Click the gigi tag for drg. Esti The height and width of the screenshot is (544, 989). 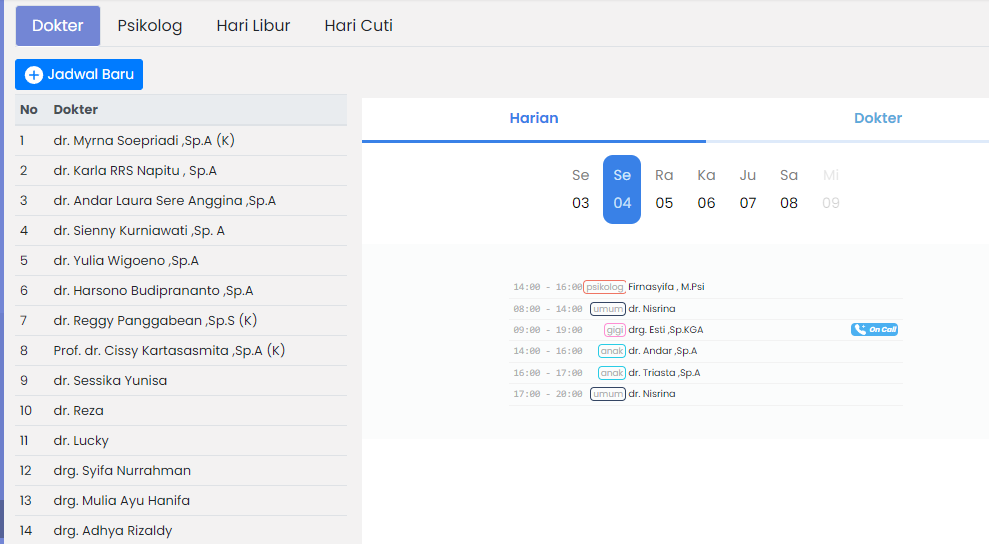614,330
